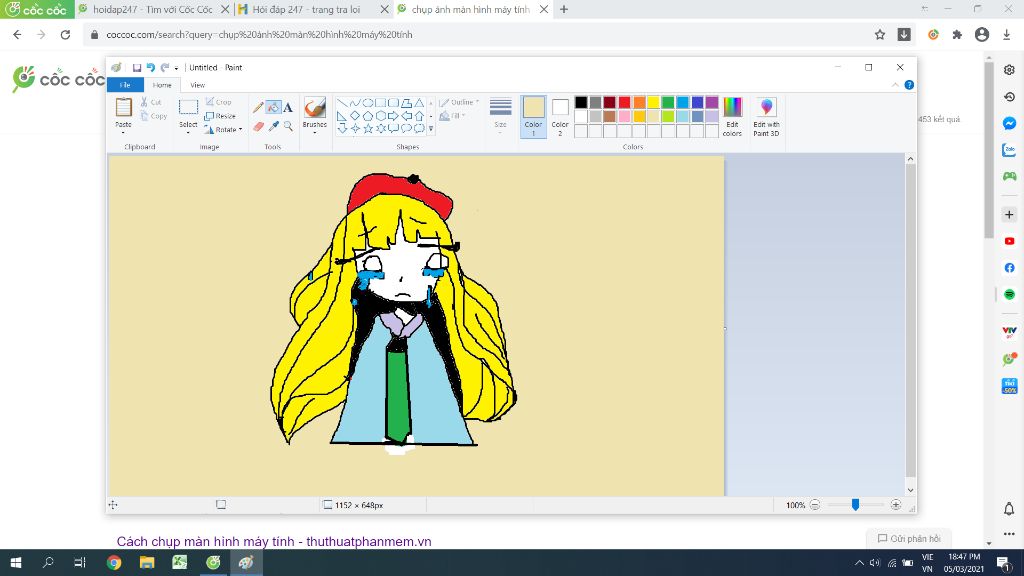Image resolution: width=1024 pixels, height=576 pixels.
Task: Click the Facebook icon in browser sidebar
Action: [1009, 268]
